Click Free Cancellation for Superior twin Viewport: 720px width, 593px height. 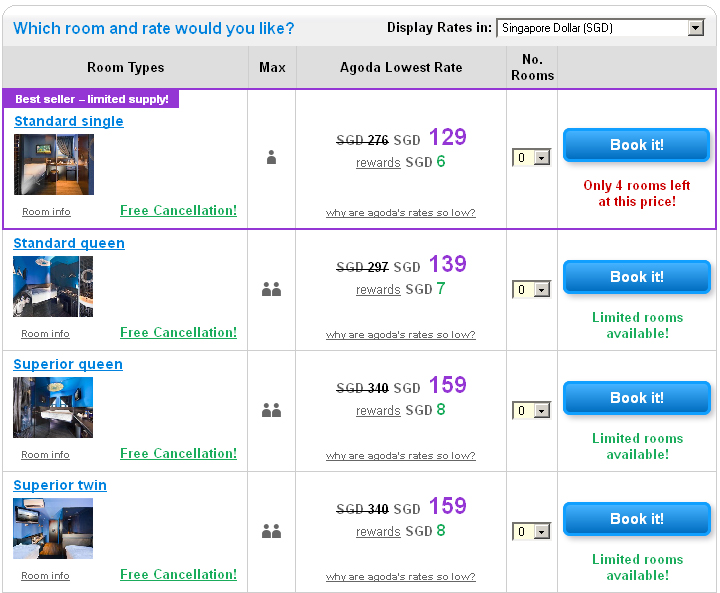pos(179,574)
